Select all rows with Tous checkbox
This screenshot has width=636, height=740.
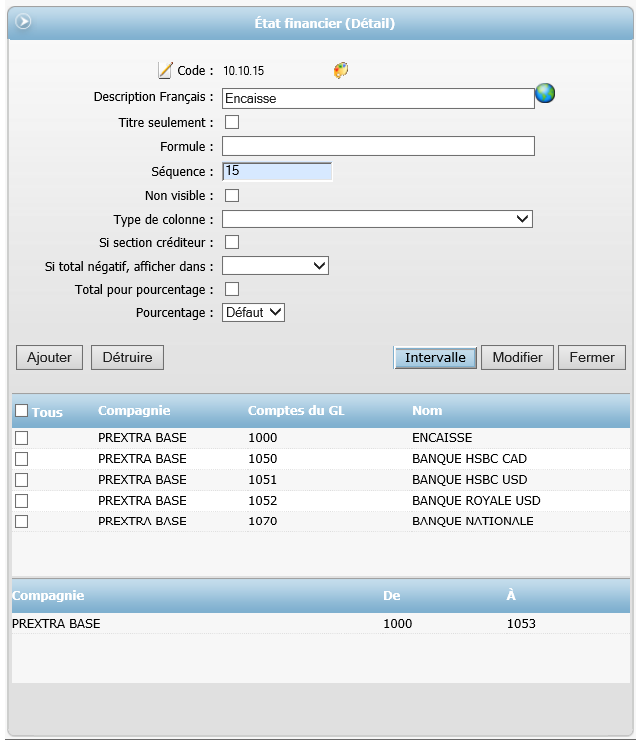(x=21, y=411)
